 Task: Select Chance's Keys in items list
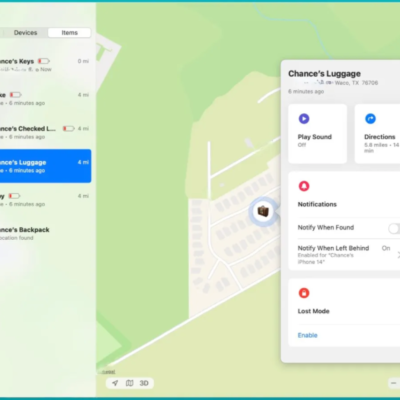pos(45,65)
